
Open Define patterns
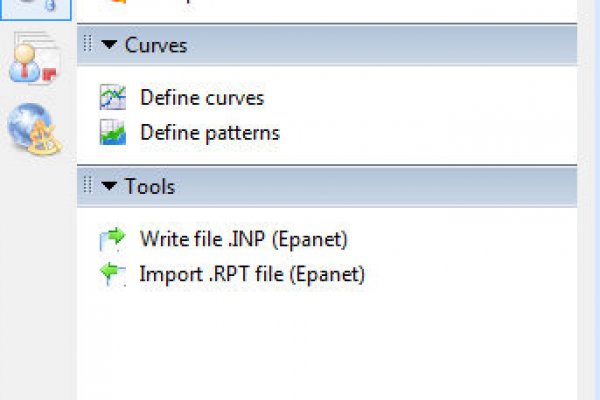click(x=210, y=132)
